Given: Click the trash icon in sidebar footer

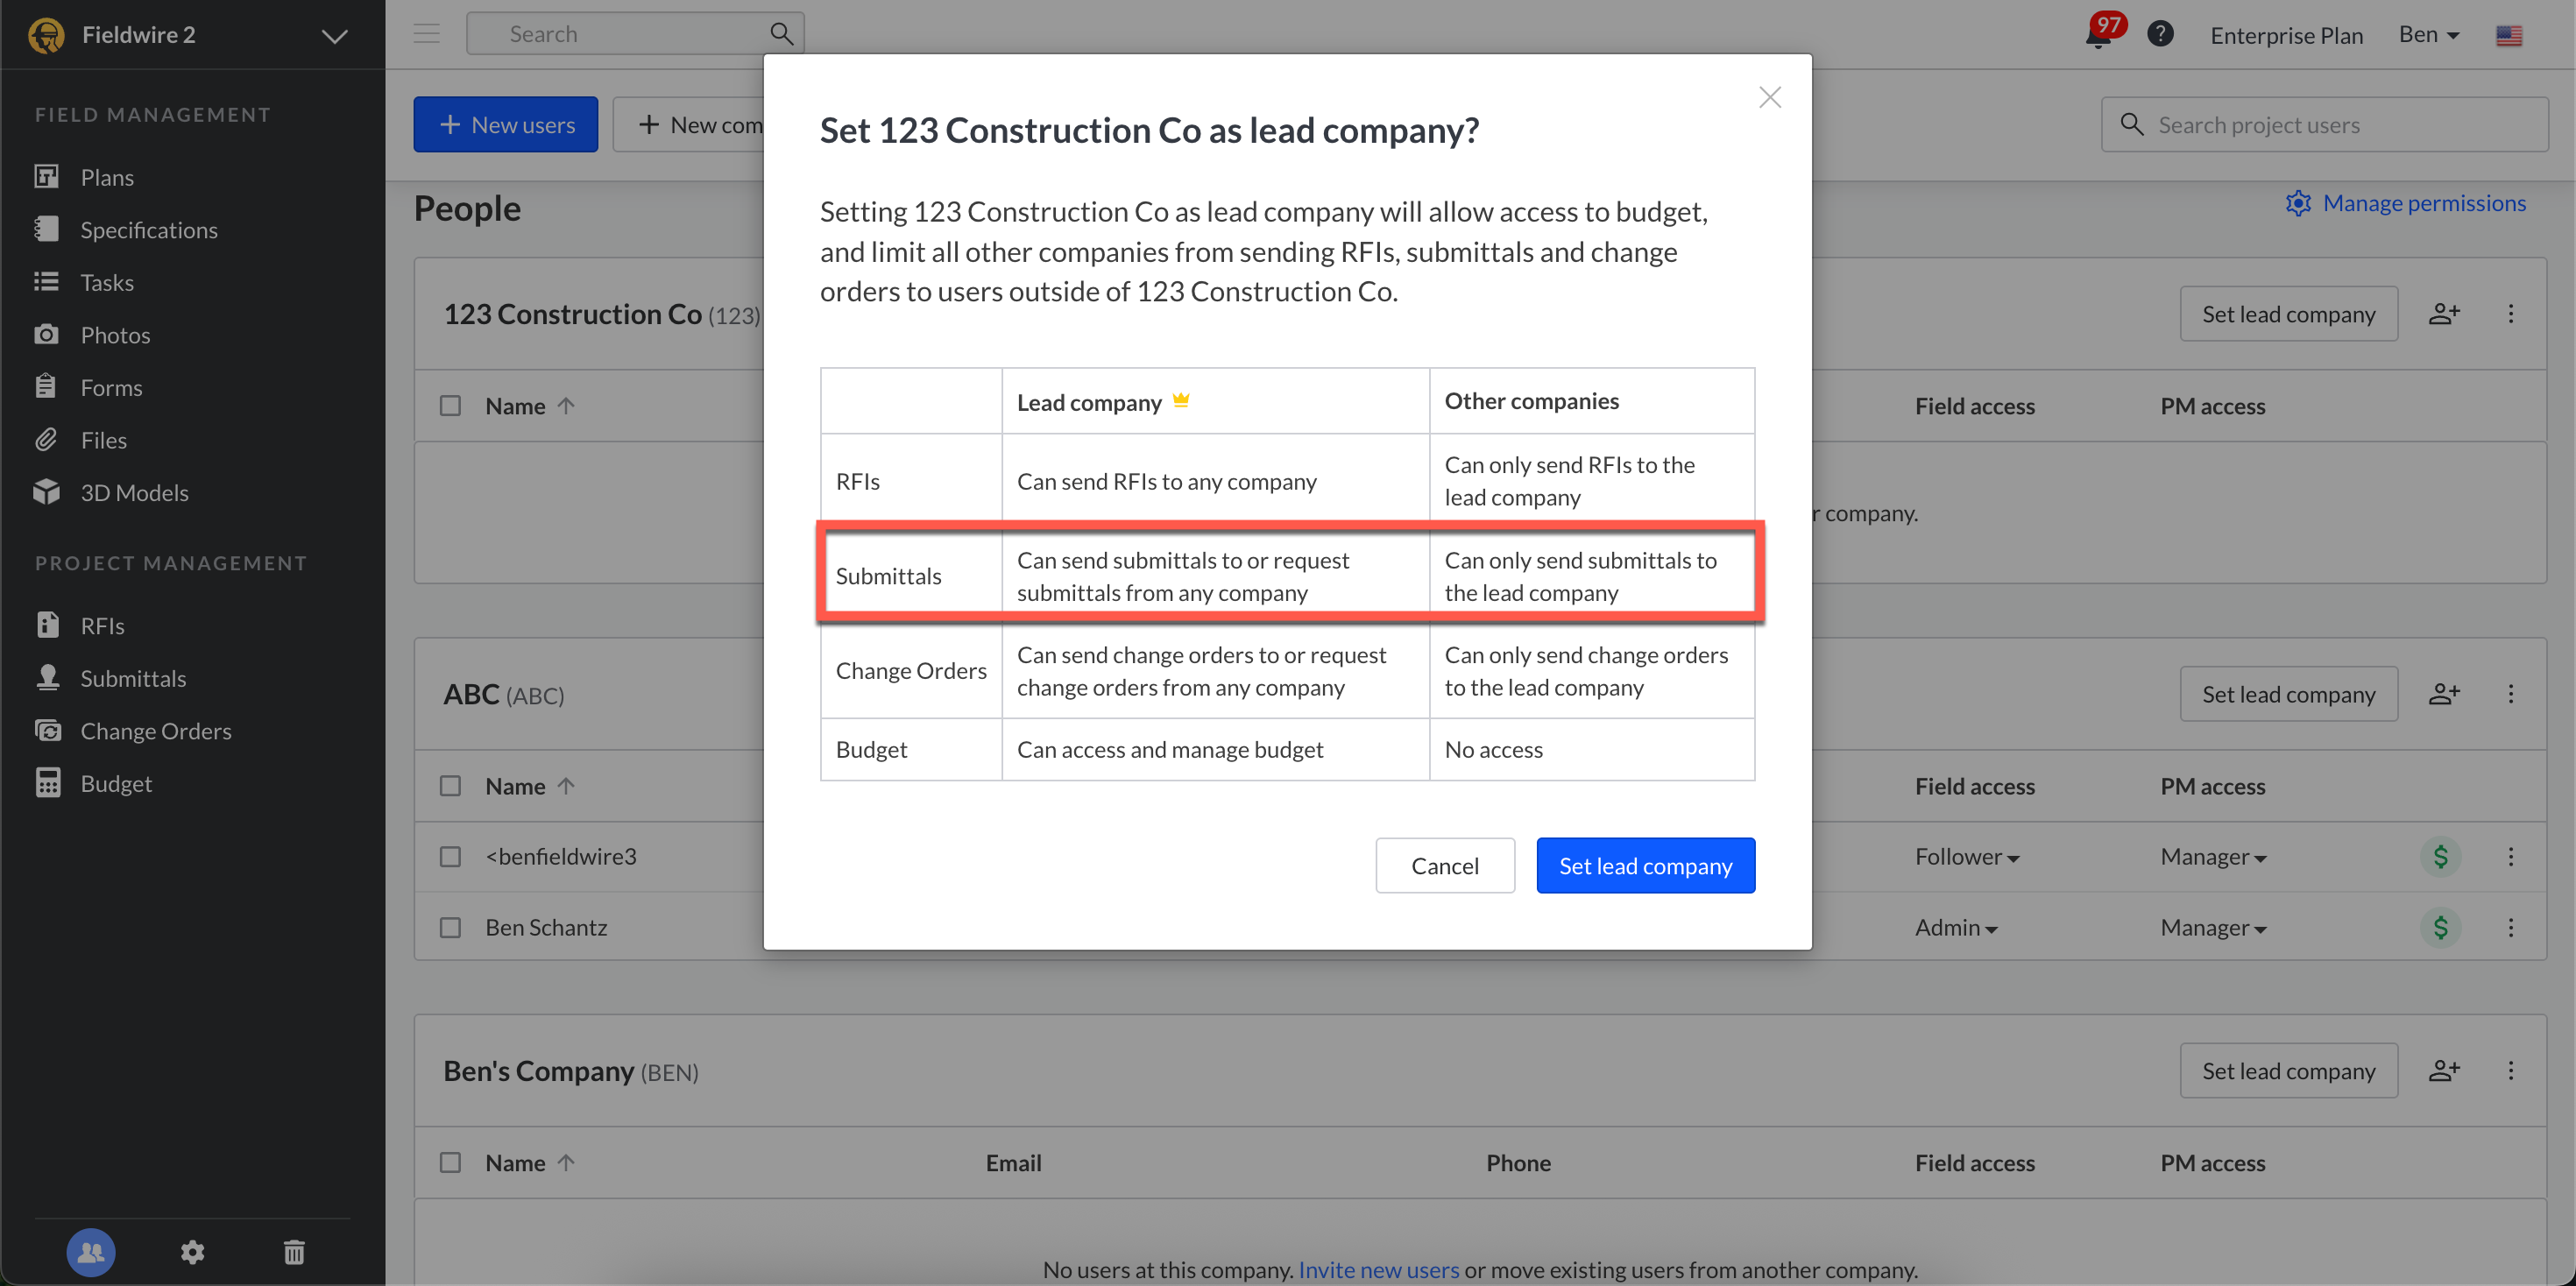Looking at the screenshot, I should pos(294,1251).
